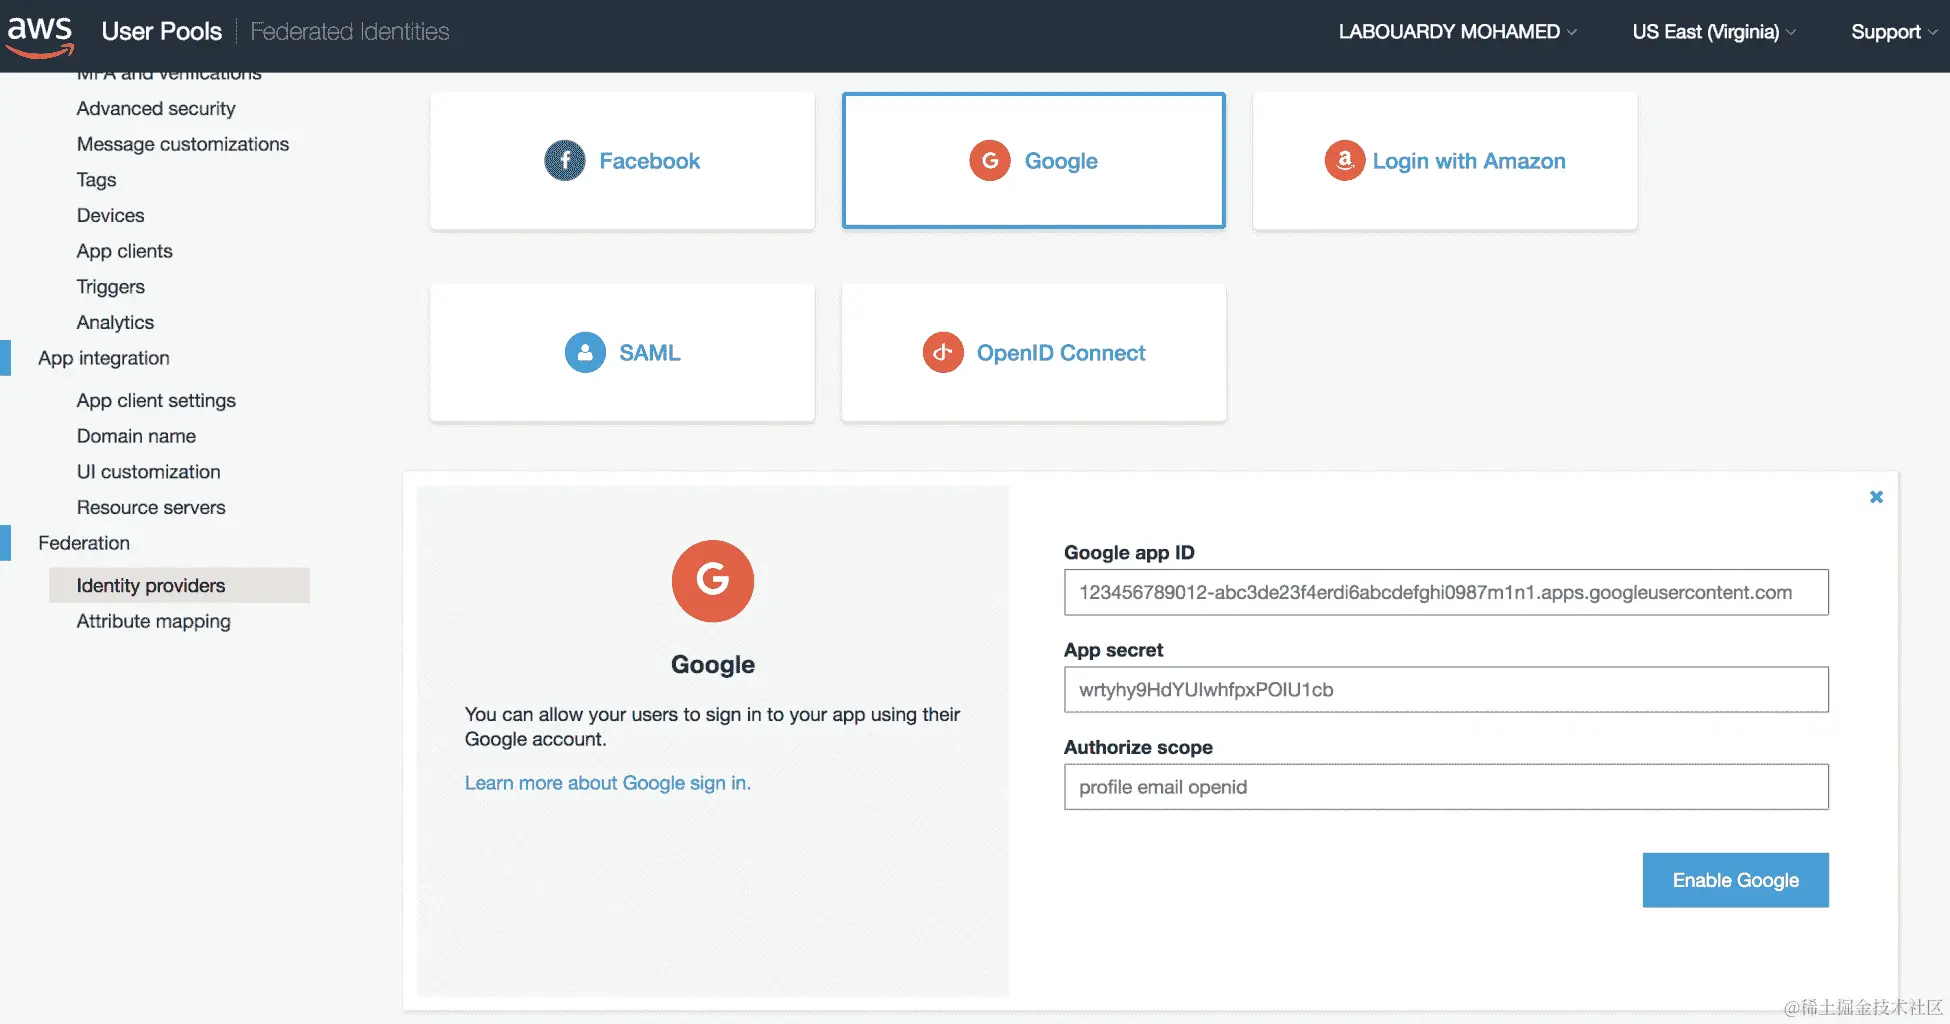Open Resource servers in sidebar
1950x1024 pixels.
tap(151, 507)
